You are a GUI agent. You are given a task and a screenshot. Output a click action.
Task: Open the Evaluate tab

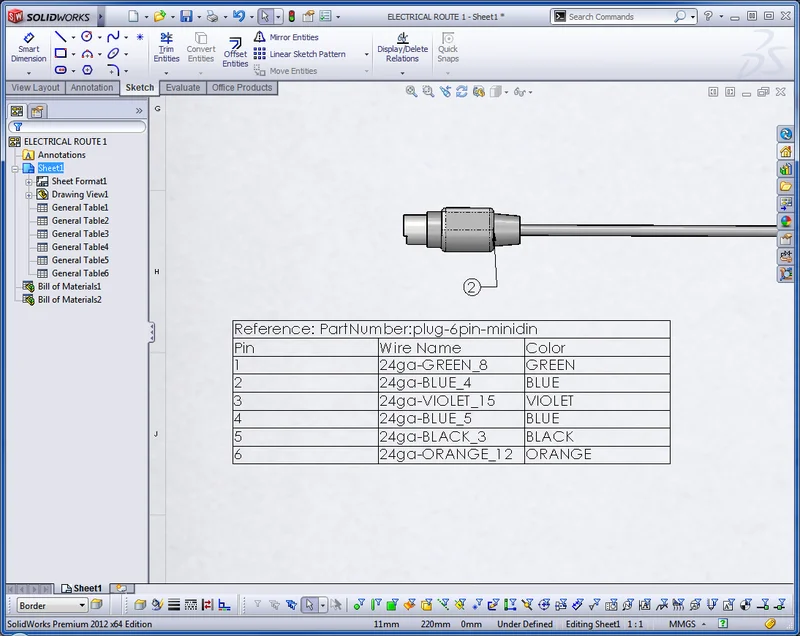click(x=183, y=88)
